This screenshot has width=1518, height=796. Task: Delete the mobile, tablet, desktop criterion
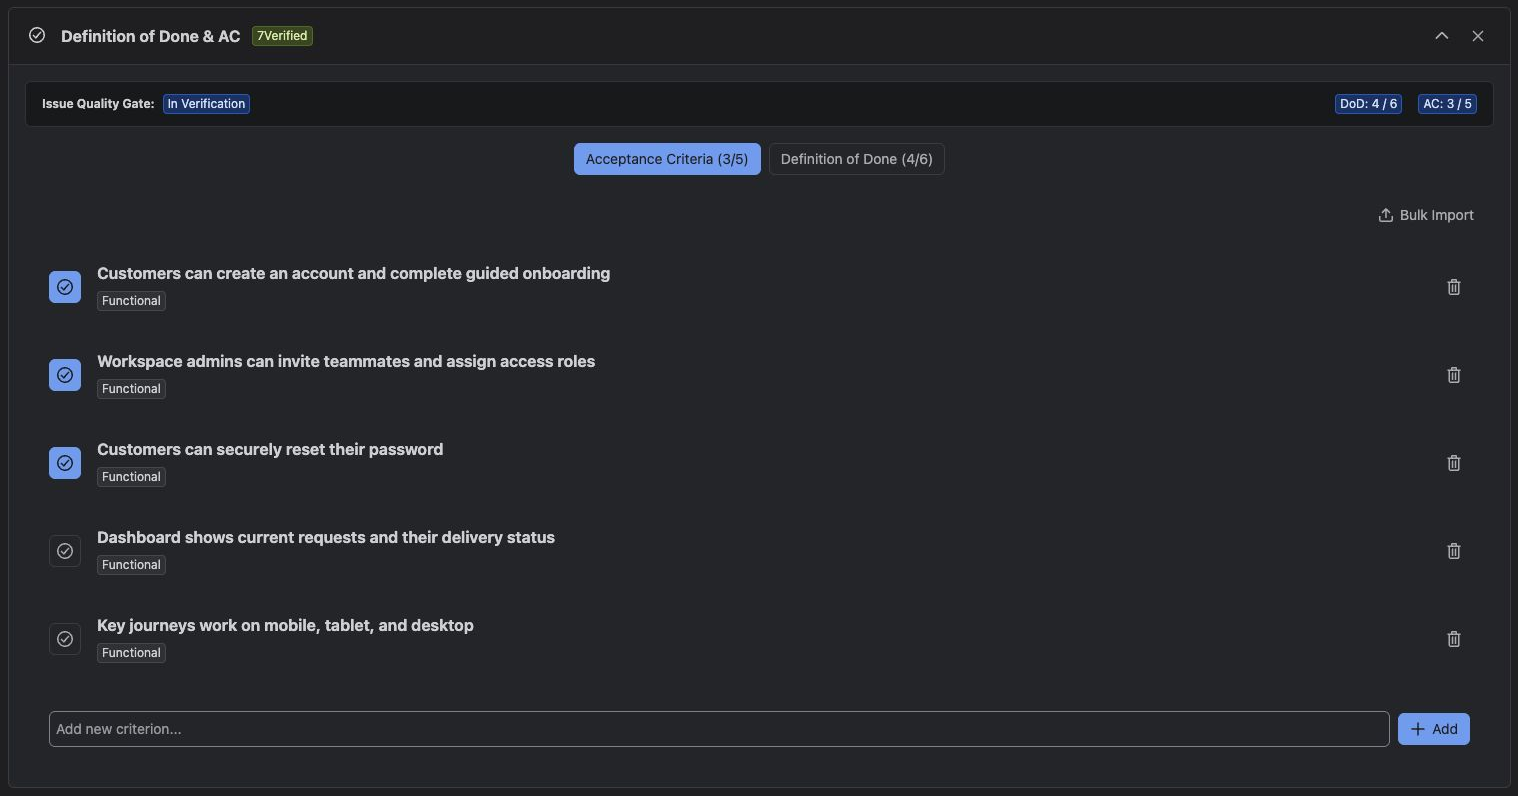coord(1454,639)
